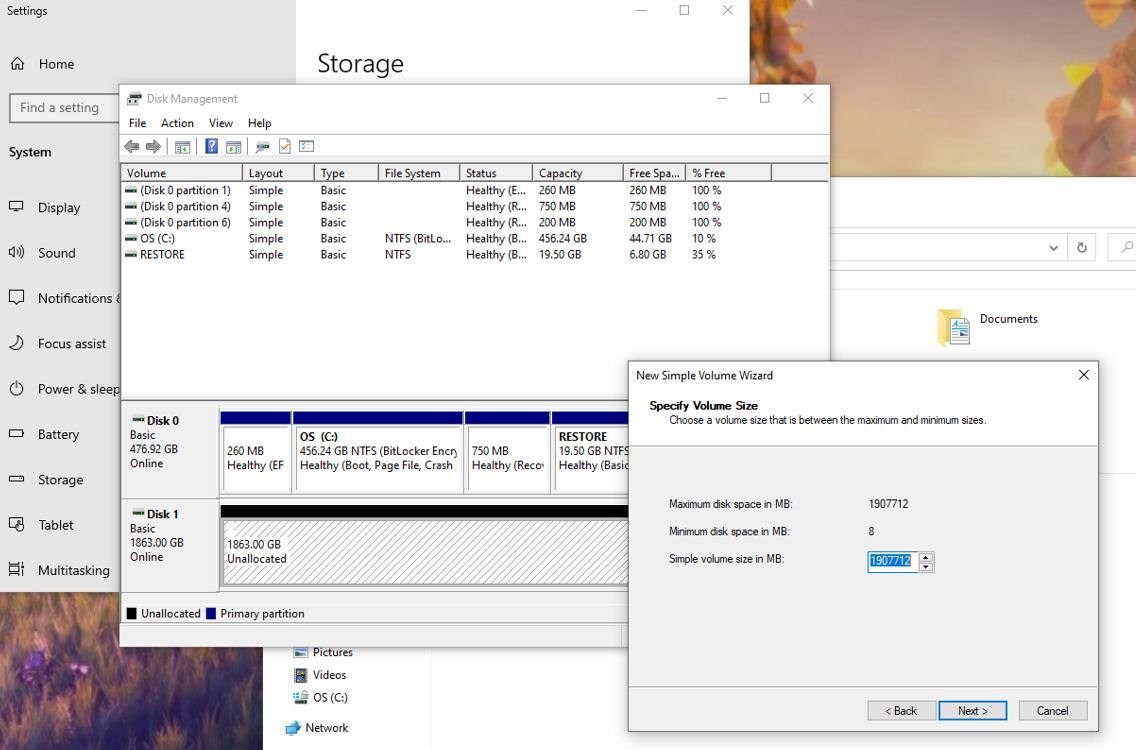The width and height of the screenshot is (1136, 750).
Task: Open the Sound settings icon in Settings sidebar
Action: click(15, 253)
